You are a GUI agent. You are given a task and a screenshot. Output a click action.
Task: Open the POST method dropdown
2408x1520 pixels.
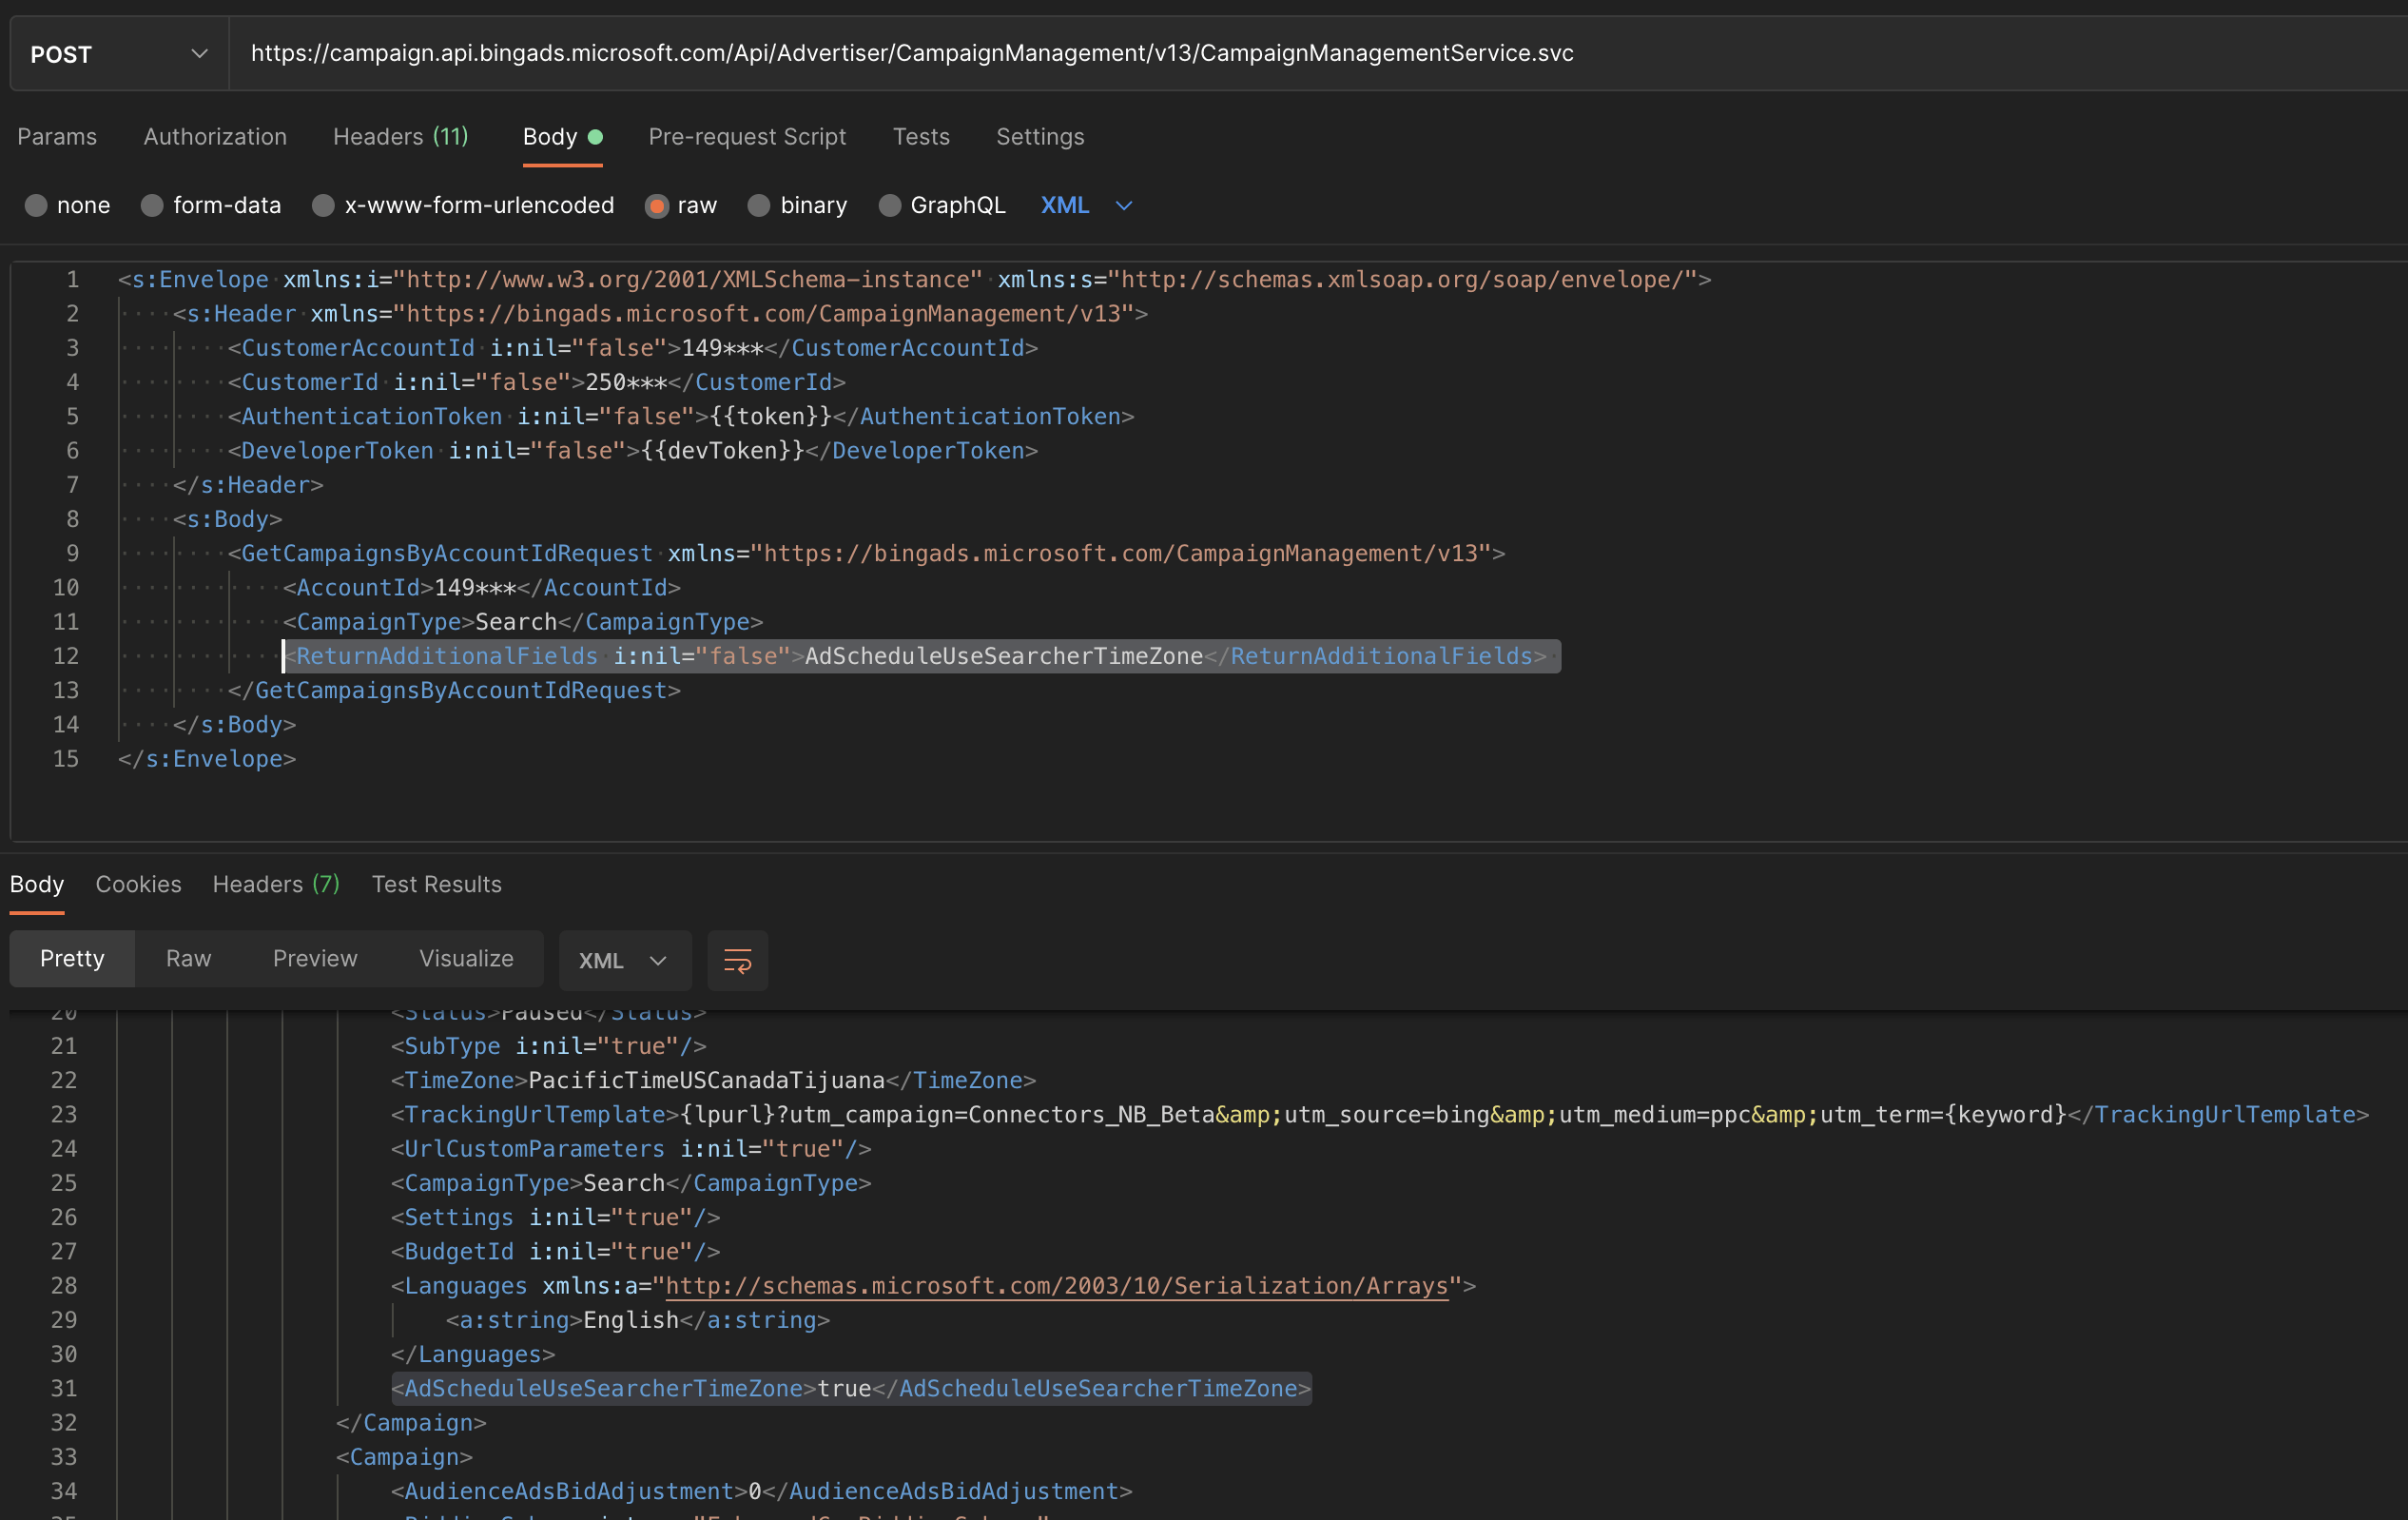click(x=118, y=54)
